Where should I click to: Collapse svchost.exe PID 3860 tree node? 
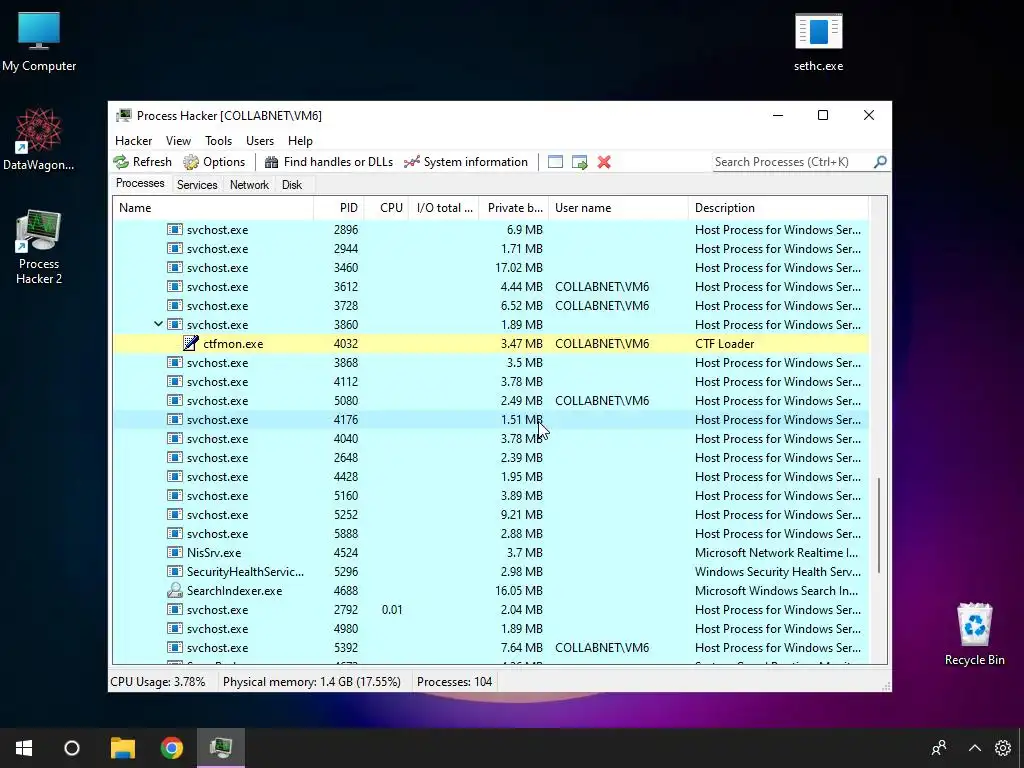[158, 324]
